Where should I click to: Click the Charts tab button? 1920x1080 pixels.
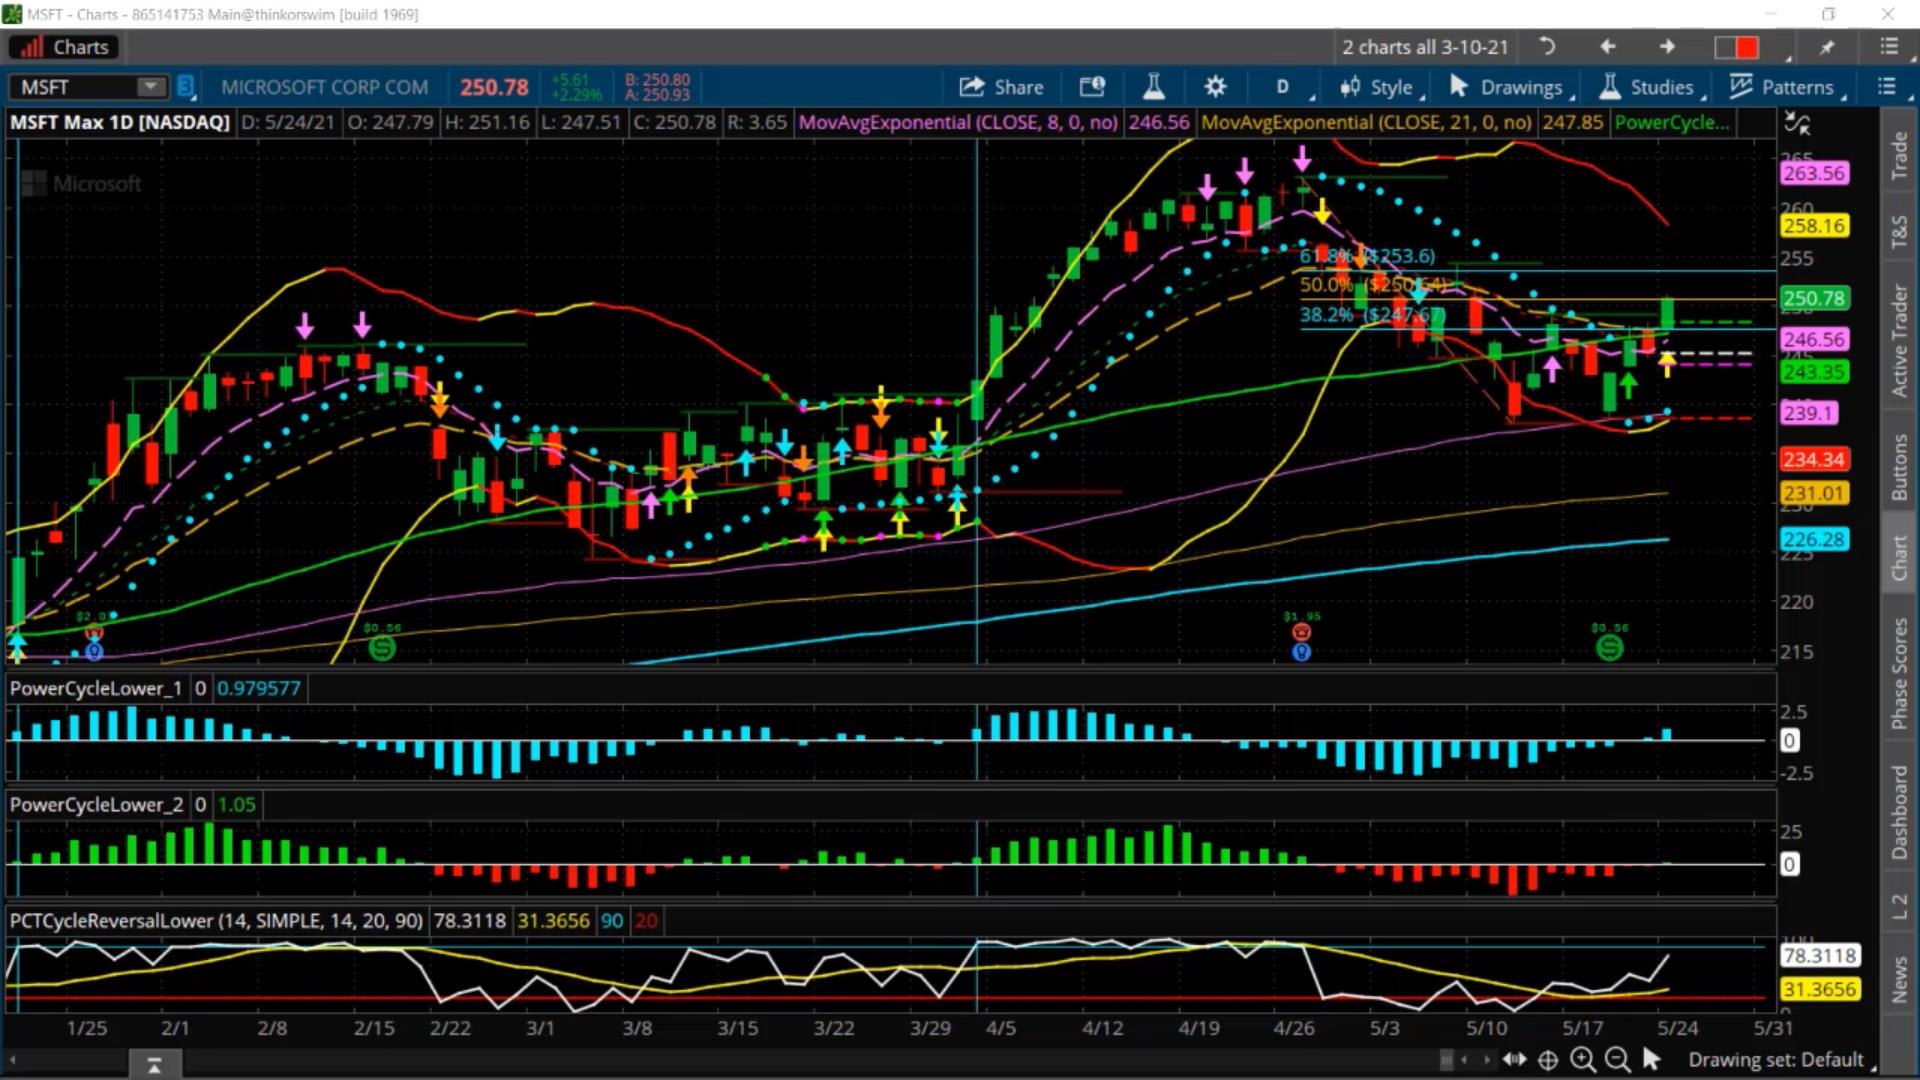coord(64,47)
